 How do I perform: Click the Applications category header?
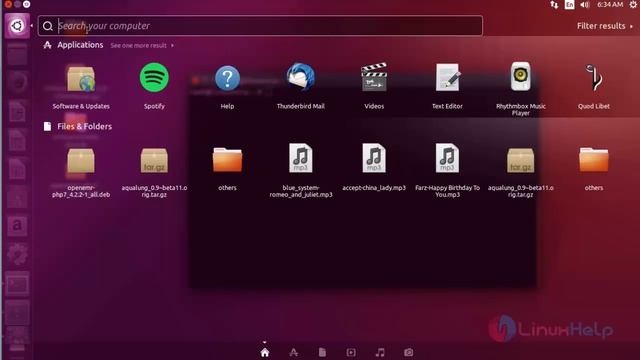coord(80,45)
